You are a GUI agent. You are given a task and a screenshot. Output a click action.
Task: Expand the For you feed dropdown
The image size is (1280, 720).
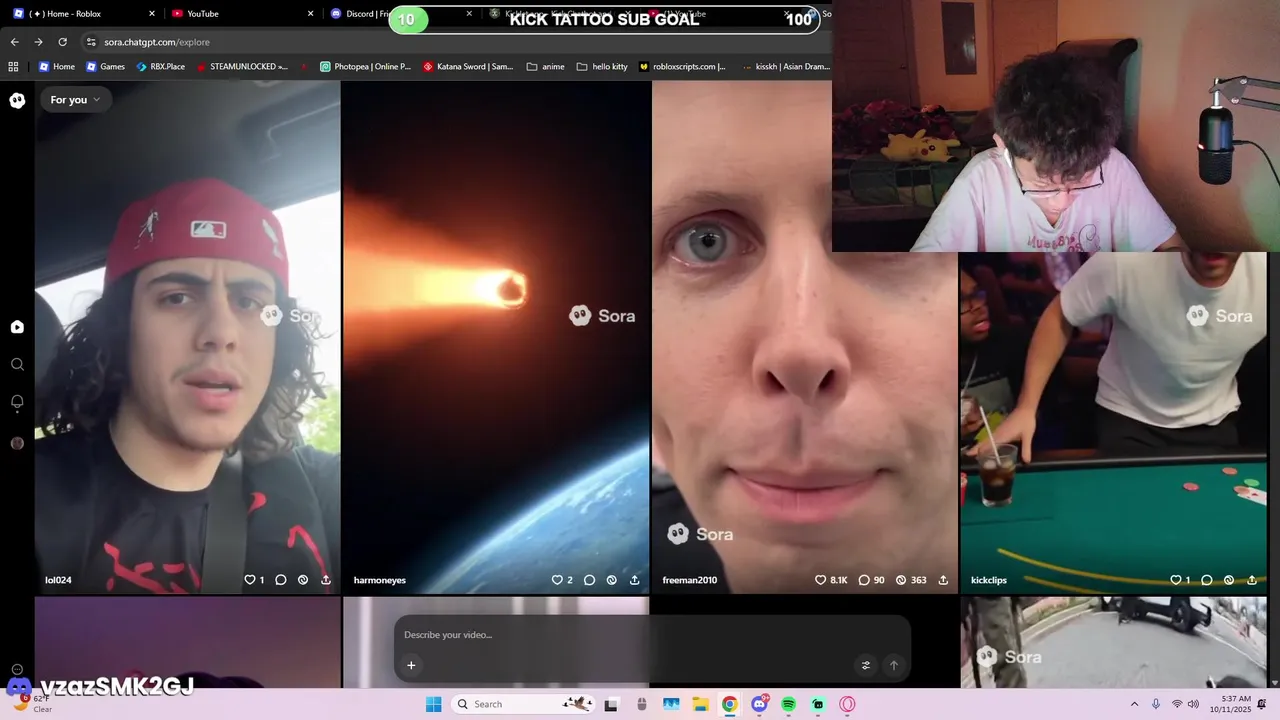75,100
